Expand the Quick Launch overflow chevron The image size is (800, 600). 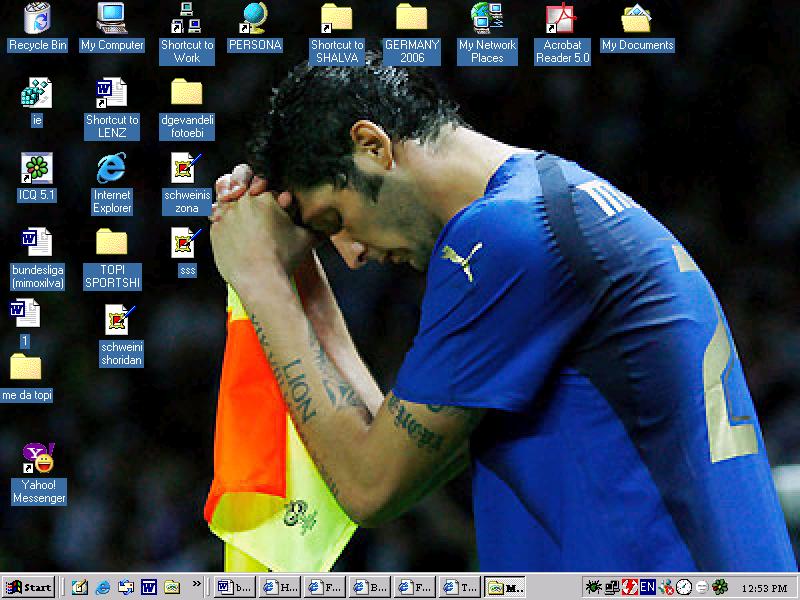tap(196, 586)
